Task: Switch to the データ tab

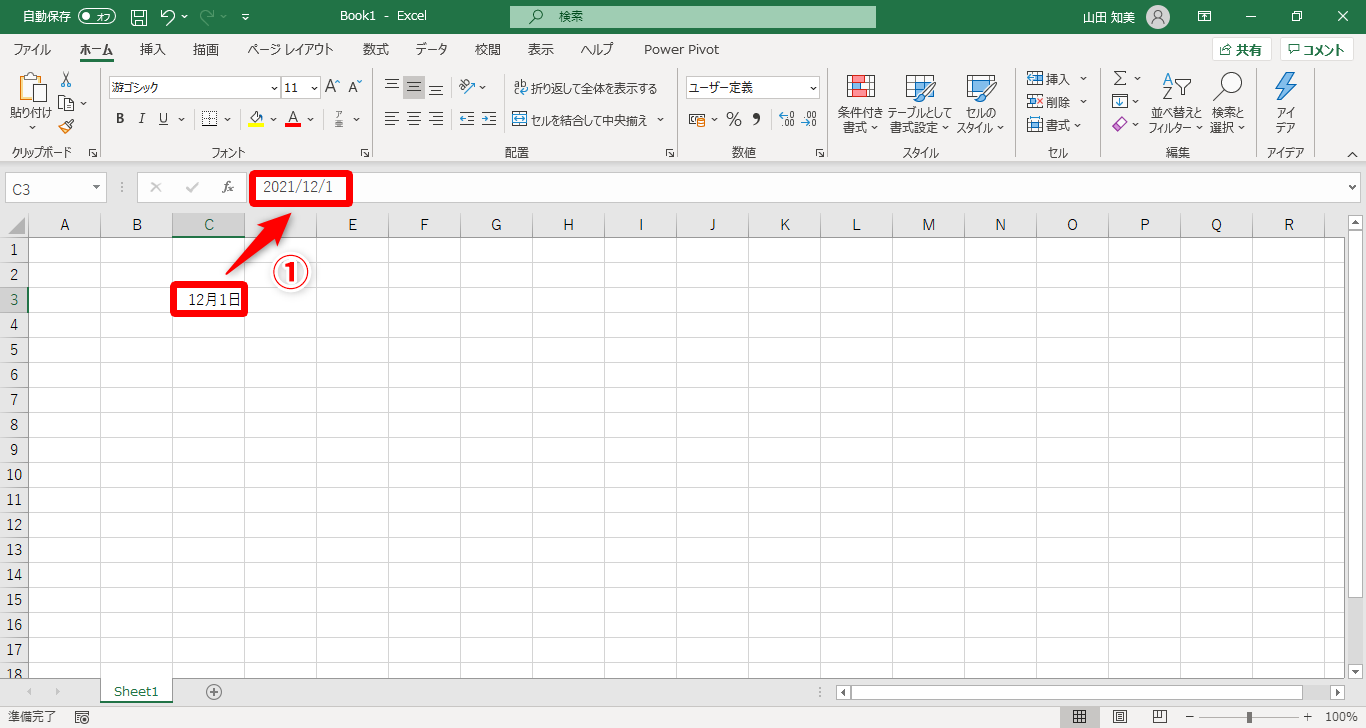Action: coord(432,49)
